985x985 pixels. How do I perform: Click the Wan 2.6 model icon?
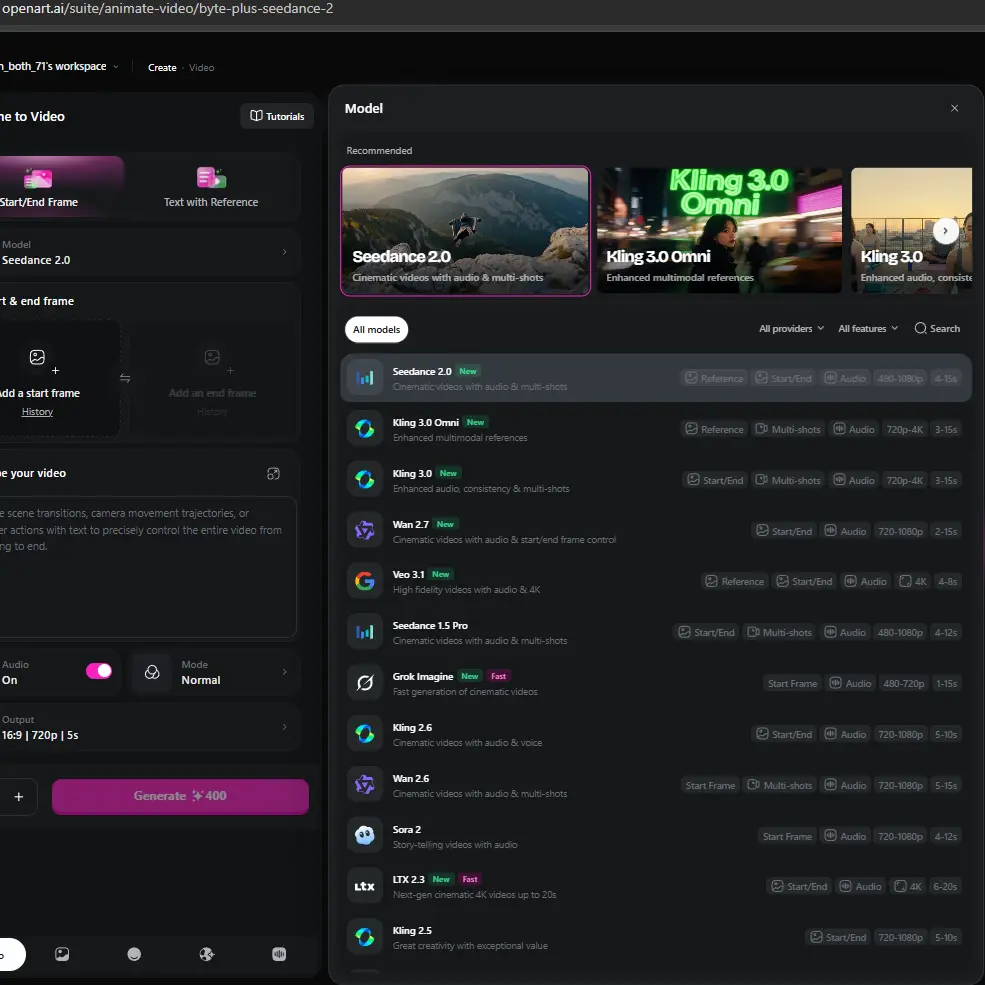(x=364, y=785)
